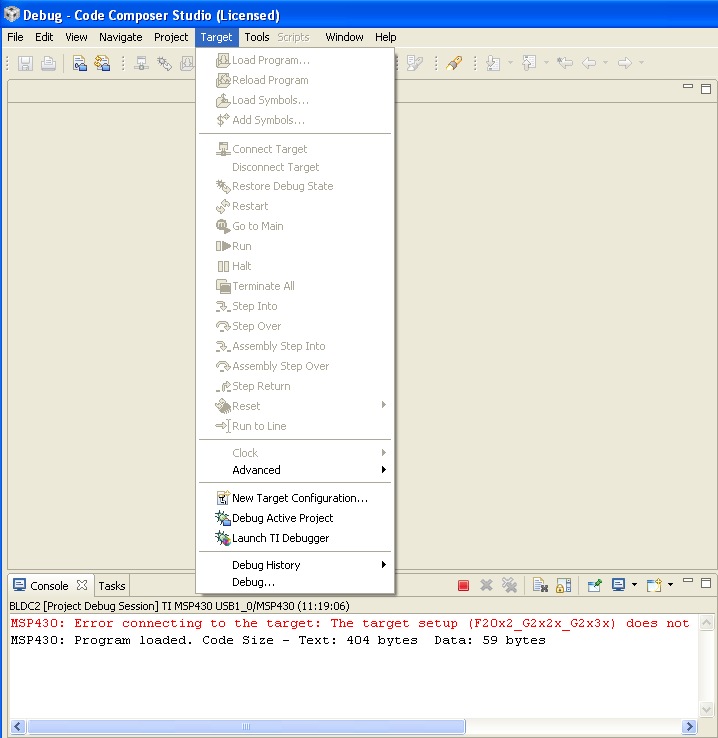Open the Window menu
Image resolution: width=718 pixels, height=738 pixels.
click(x=344, y=37)
